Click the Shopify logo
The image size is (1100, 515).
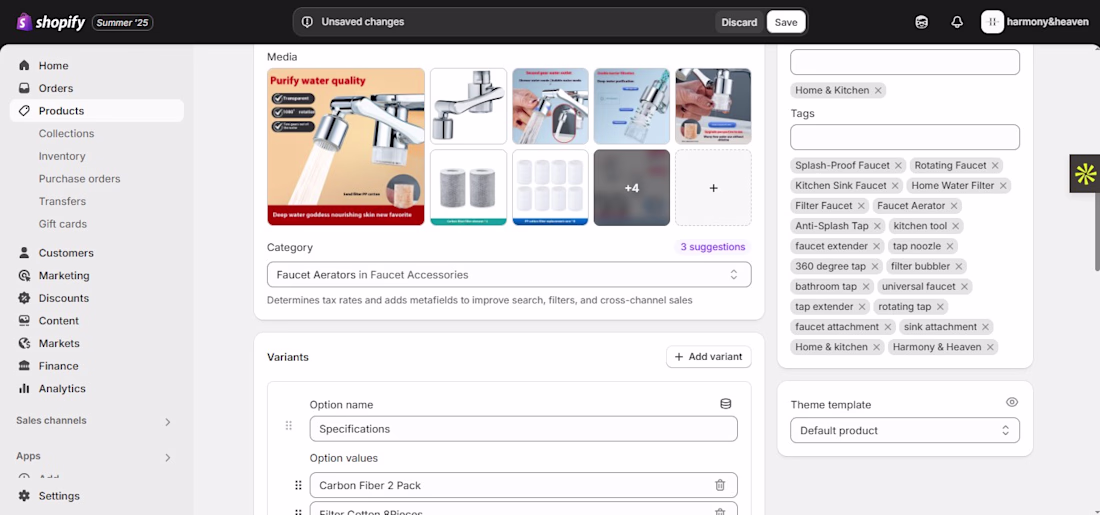tap(51, 22)
